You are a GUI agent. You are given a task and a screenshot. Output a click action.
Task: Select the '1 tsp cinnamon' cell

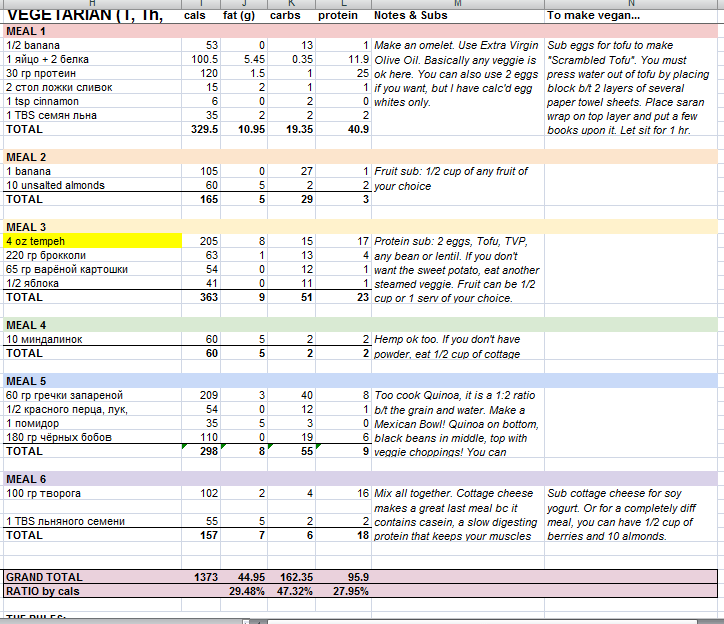pos(92,102)
